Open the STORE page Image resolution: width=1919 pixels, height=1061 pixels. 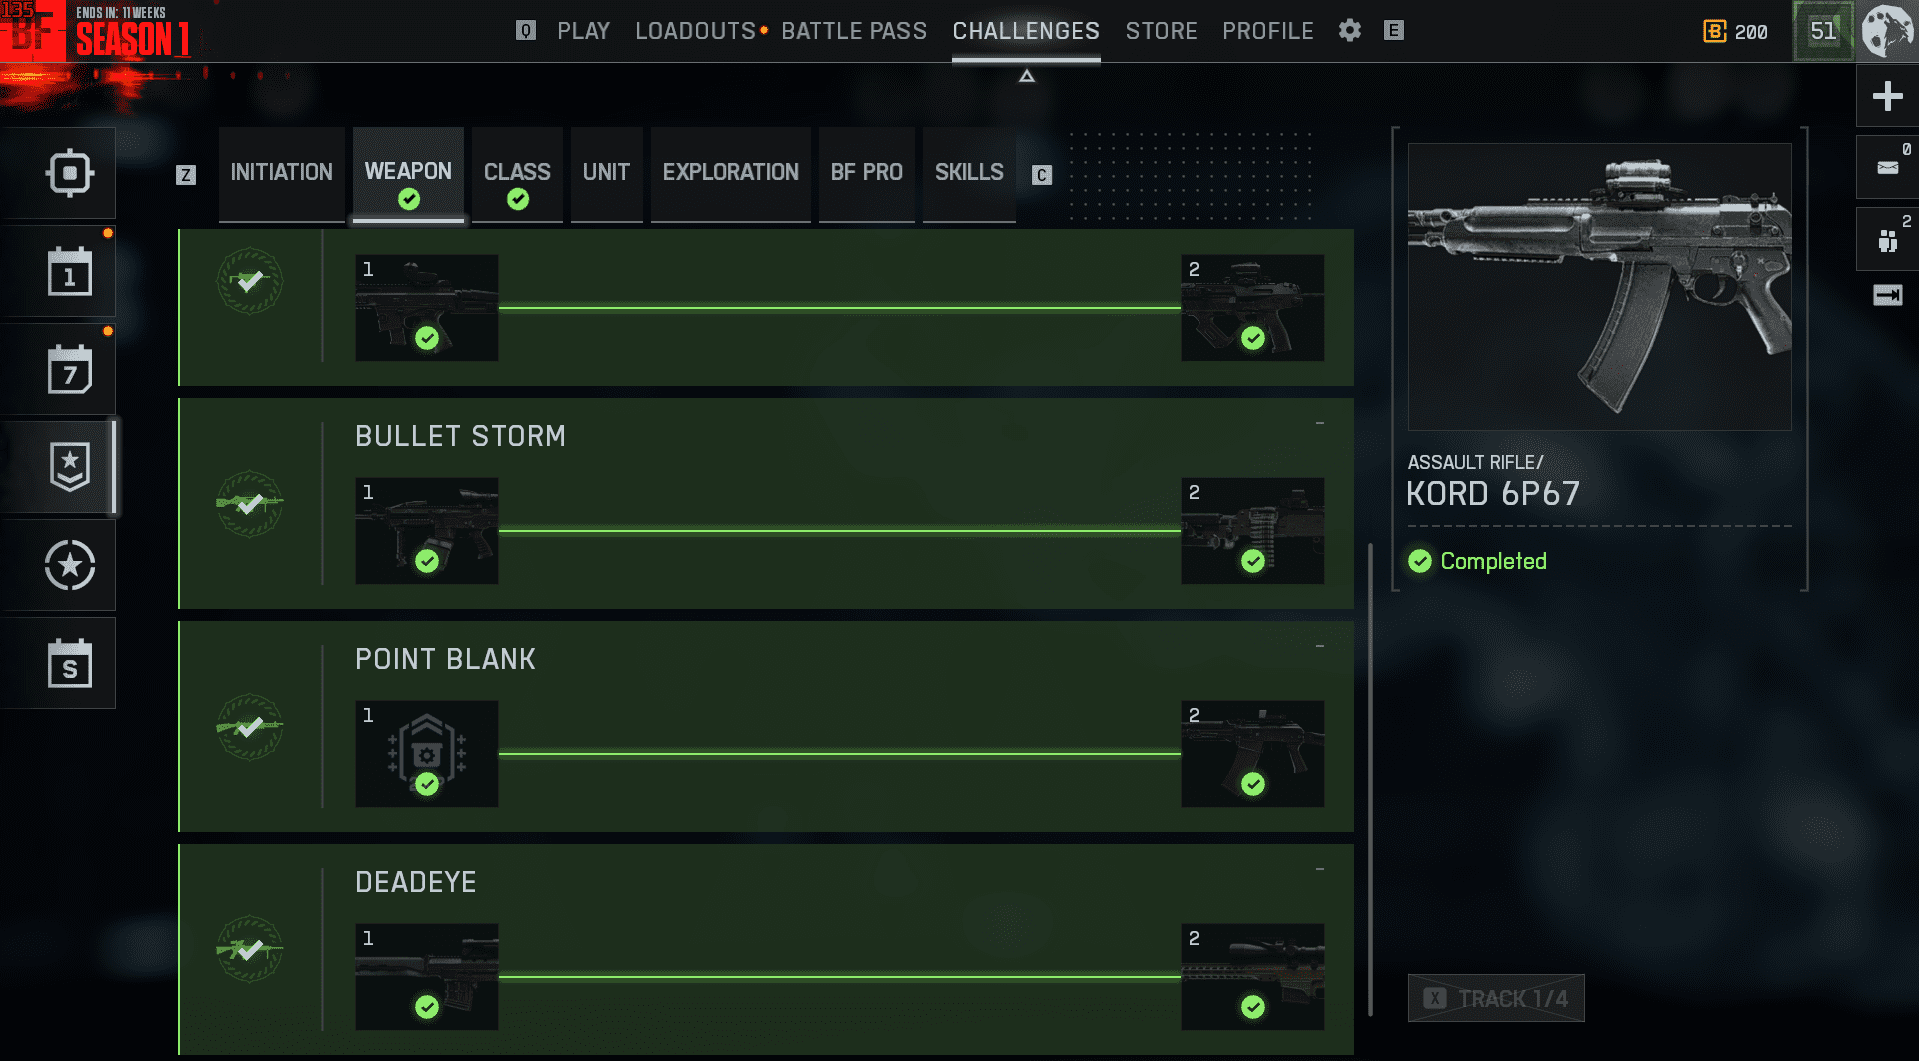[x=1161, y=31]
